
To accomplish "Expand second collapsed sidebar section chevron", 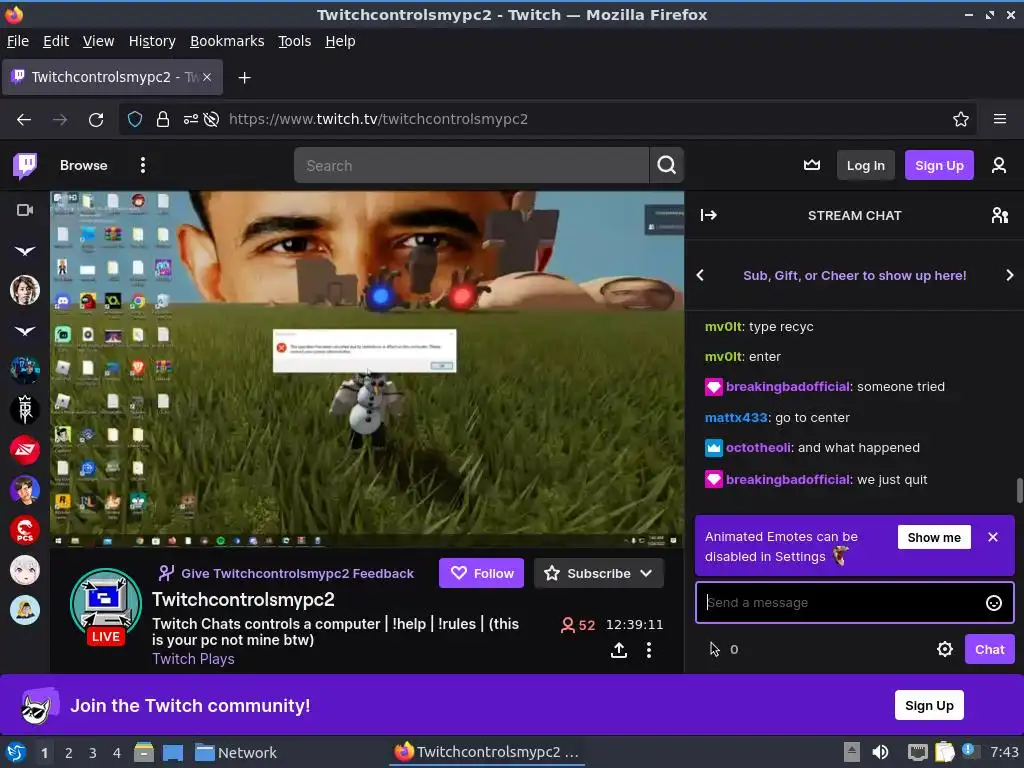I will (25, 331).
